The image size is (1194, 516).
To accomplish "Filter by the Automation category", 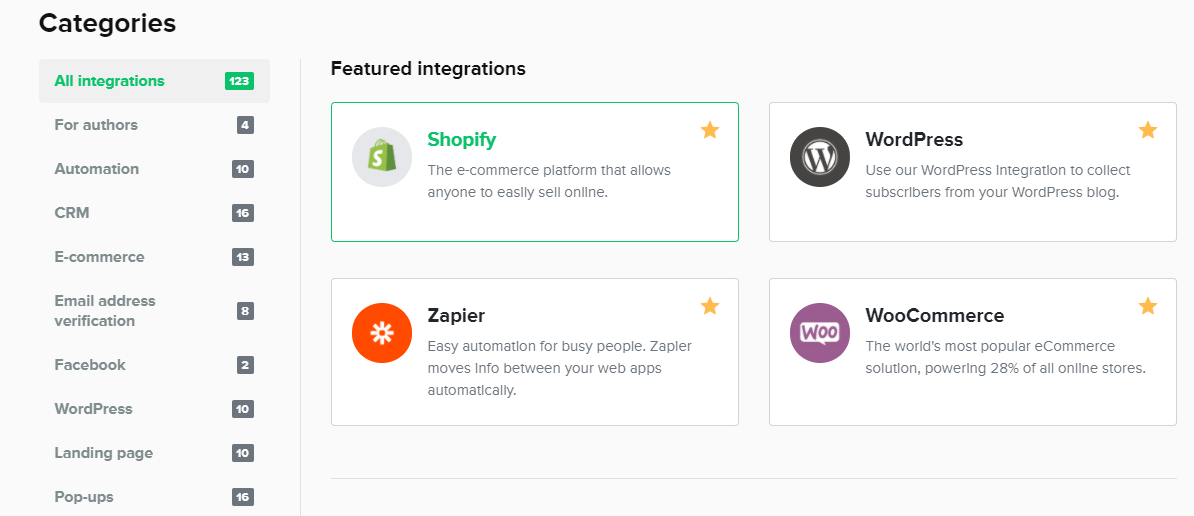I will [97, 169].
